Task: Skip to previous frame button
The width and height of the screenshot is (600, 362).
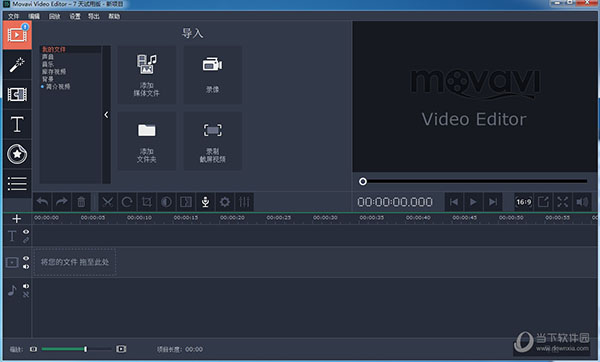Action: pyautogui.click(x=454, y=202)
